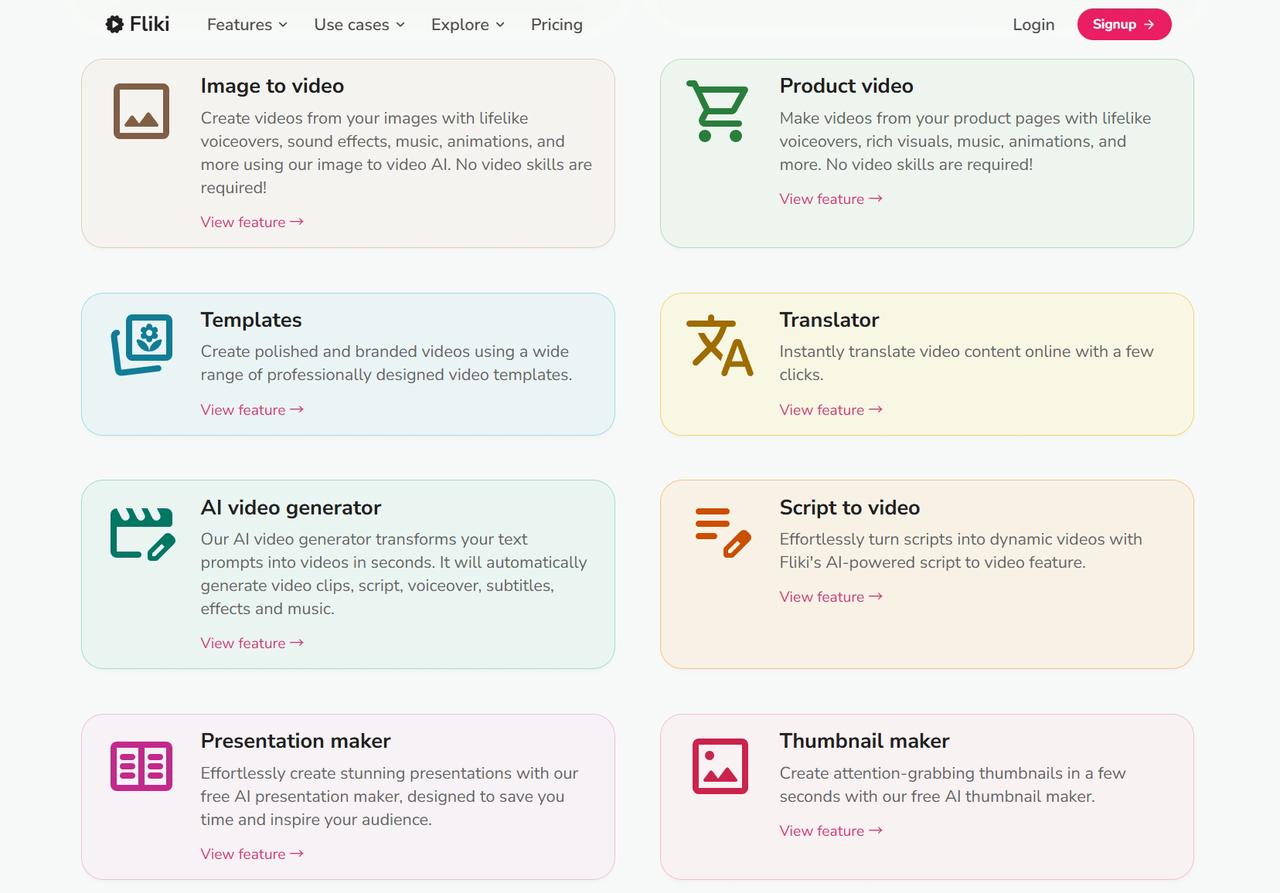Expand the Explore navigation dropdown
Screen dimensions: 1280x893
(467, 24)
